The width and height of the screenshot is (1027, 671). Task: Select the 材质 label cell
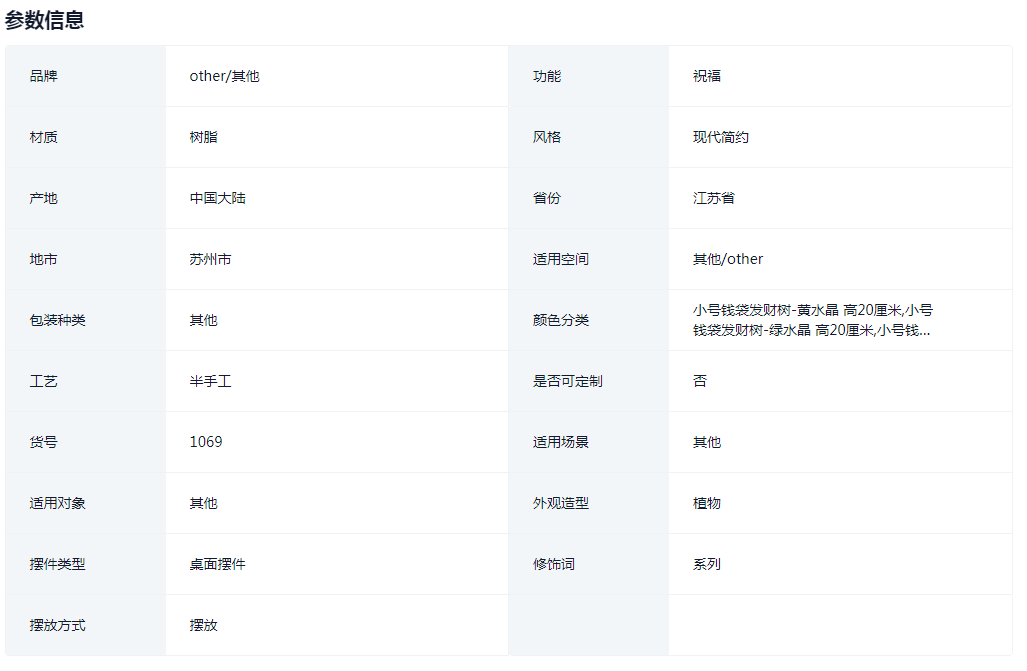[41, 136]
